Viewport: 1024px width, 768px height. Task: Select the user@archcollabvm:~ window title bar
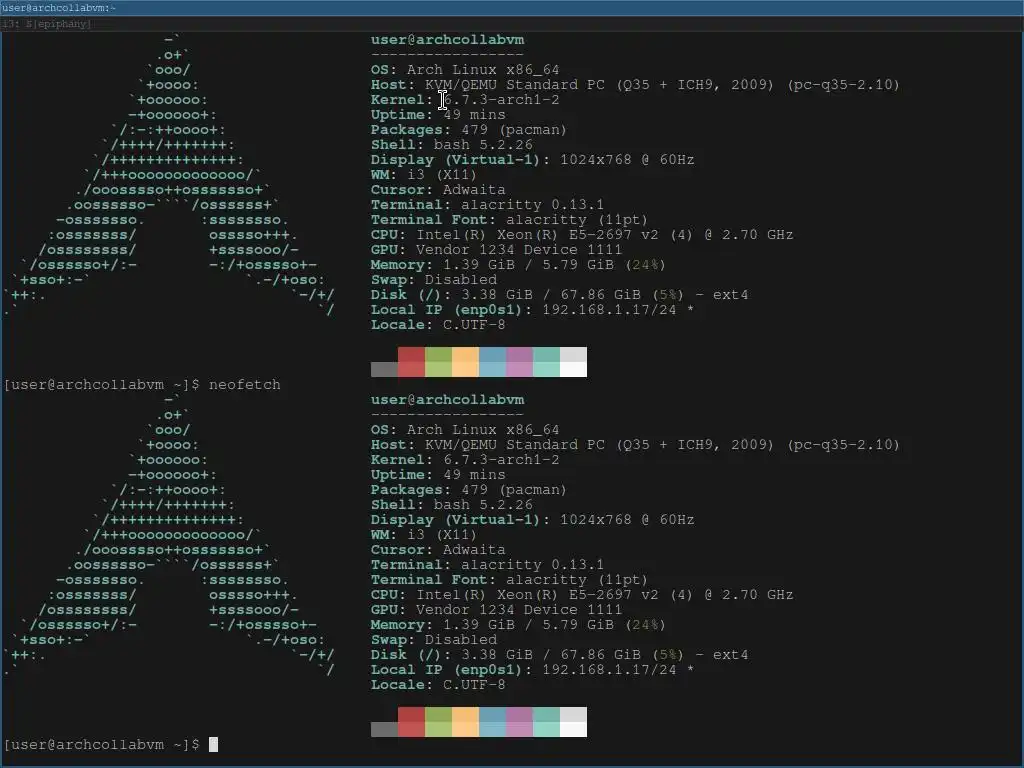click(x=512, y=8)
